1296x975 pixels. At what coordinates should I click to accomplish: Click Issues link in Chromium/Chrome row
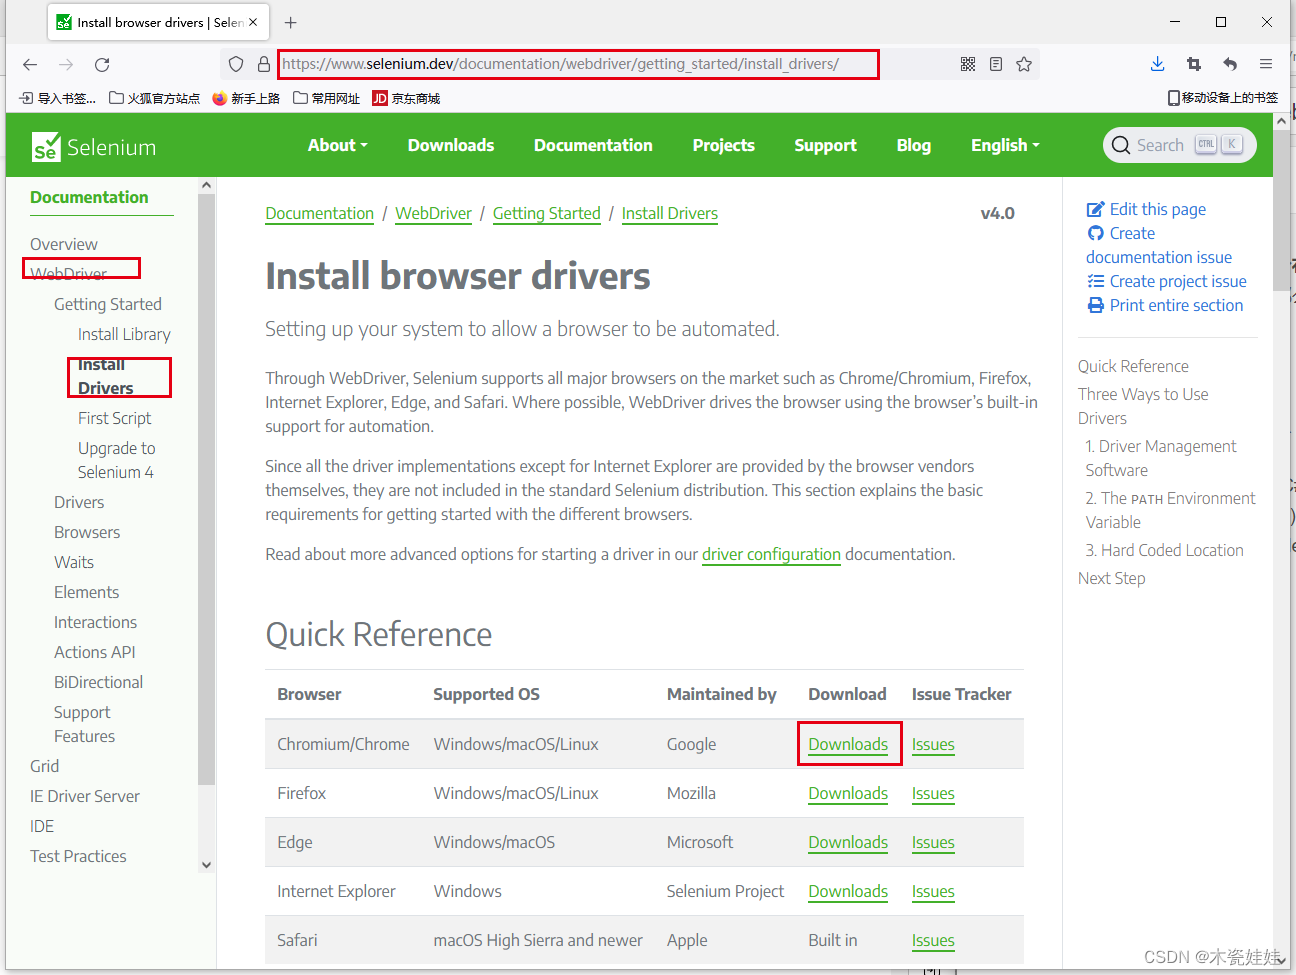(933, 744)
